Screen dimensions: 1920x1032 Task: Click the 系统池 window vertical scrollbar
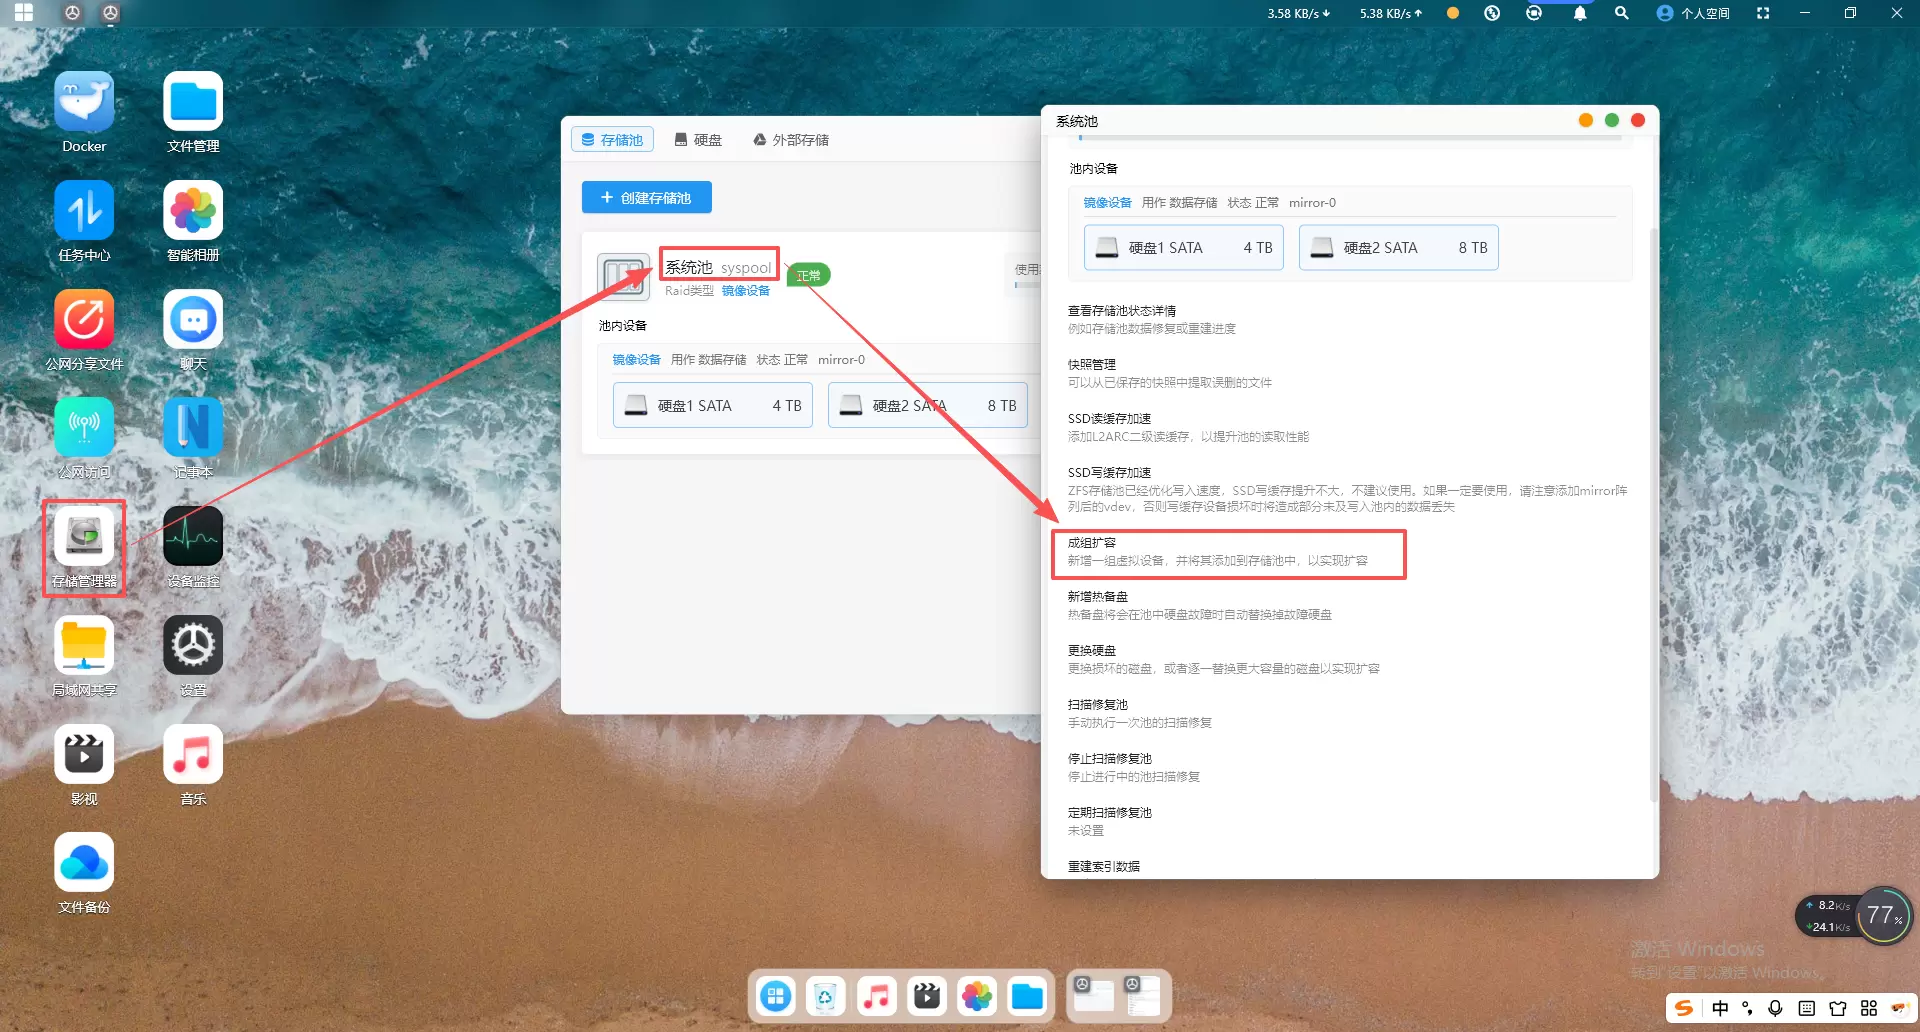point(1653,500)
